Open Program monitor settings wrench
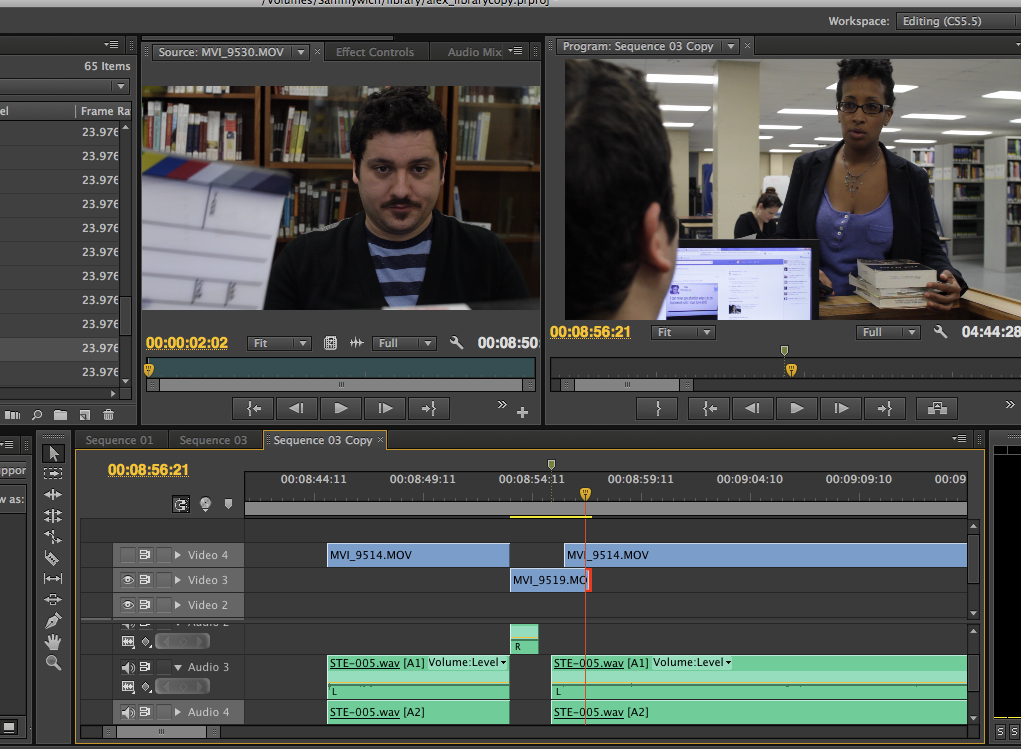The height and width of the screenshot is (749, 1021). tap(940, 332)
